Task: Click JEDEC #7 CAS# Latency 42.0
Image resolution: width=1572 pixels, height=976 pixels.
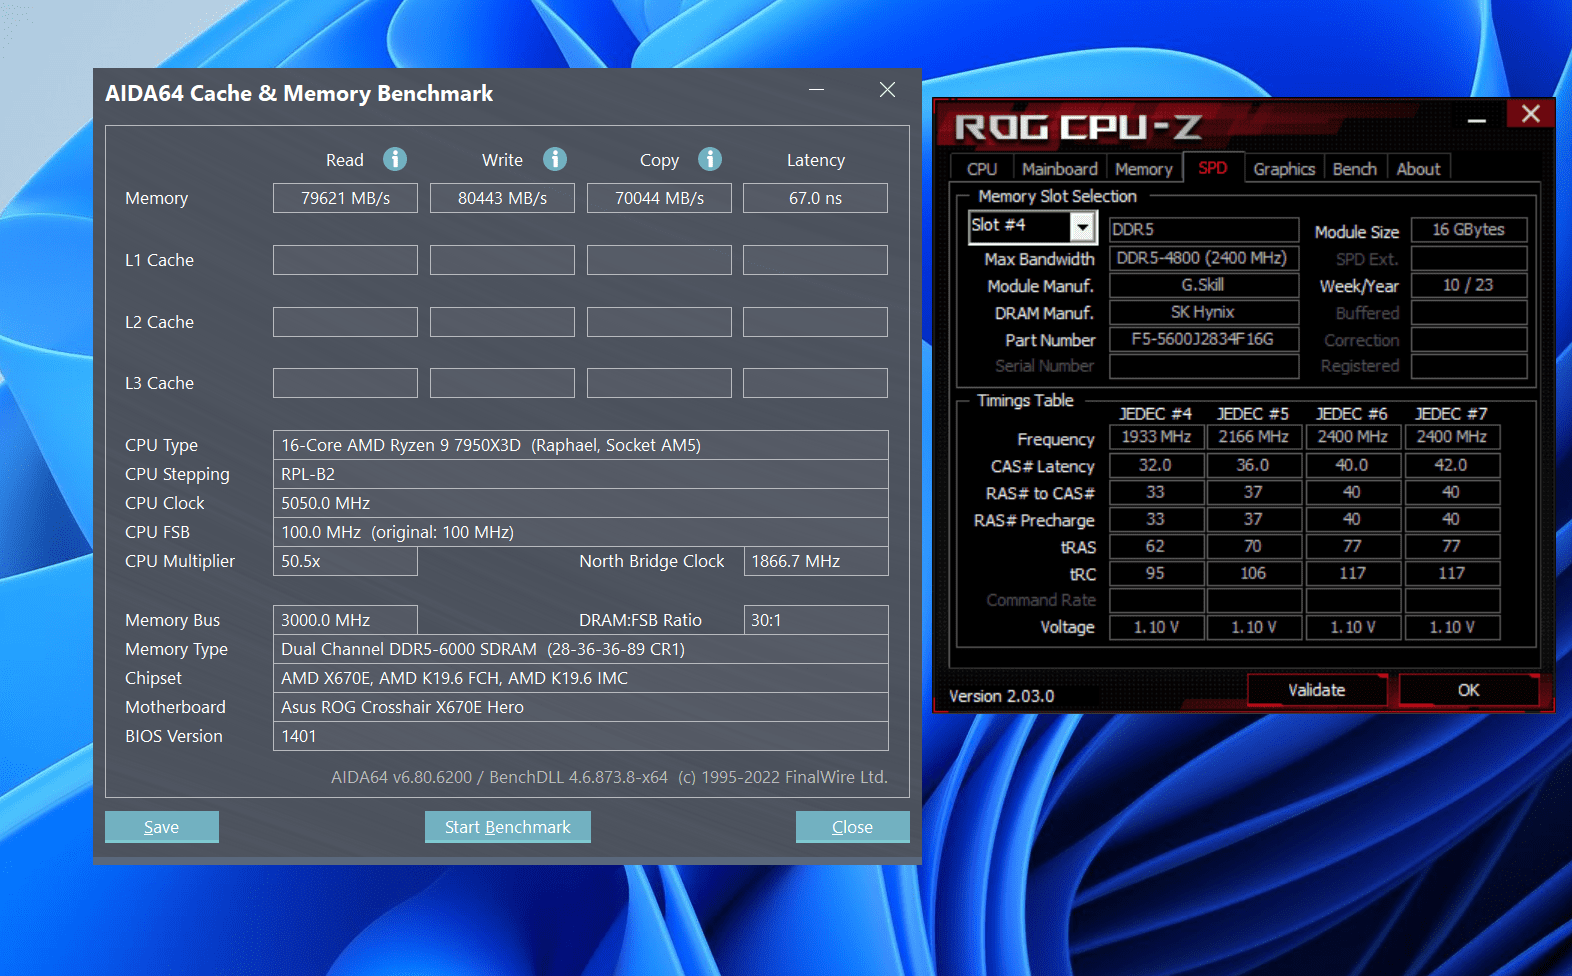Action: (1451, 465)
